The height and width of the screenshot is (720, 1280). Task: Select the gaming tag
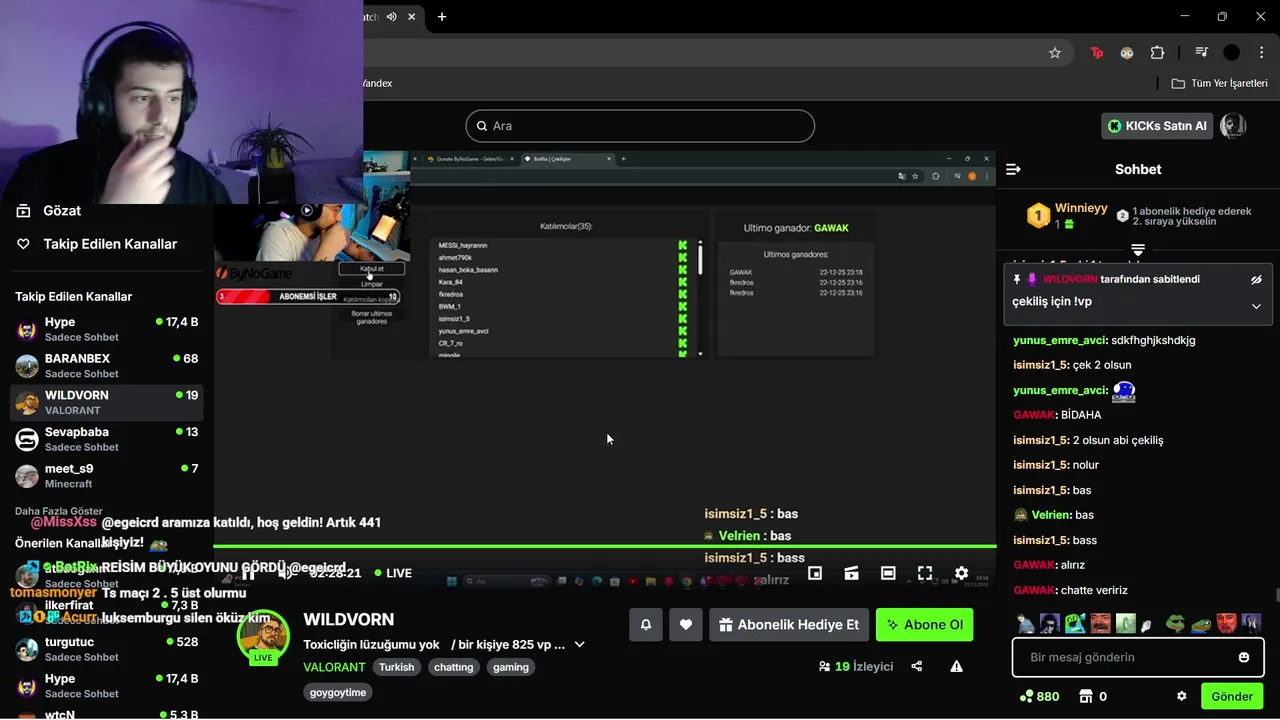tap(511, 667)
